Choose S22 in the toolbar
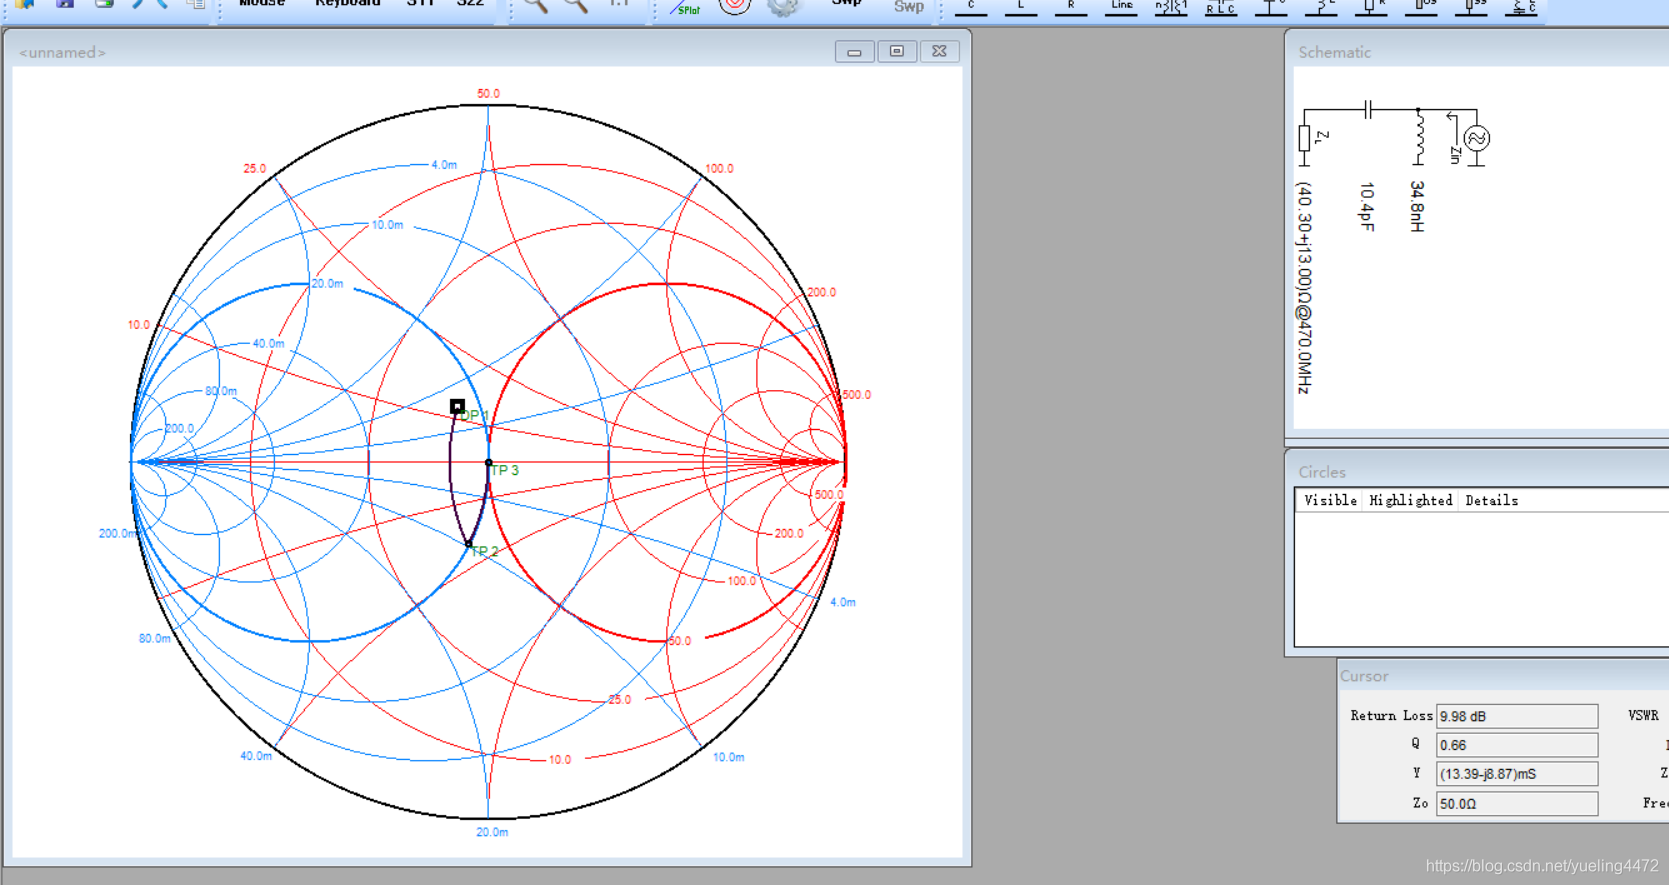Viewport: 1669px width, 885px height. [470, 5]
